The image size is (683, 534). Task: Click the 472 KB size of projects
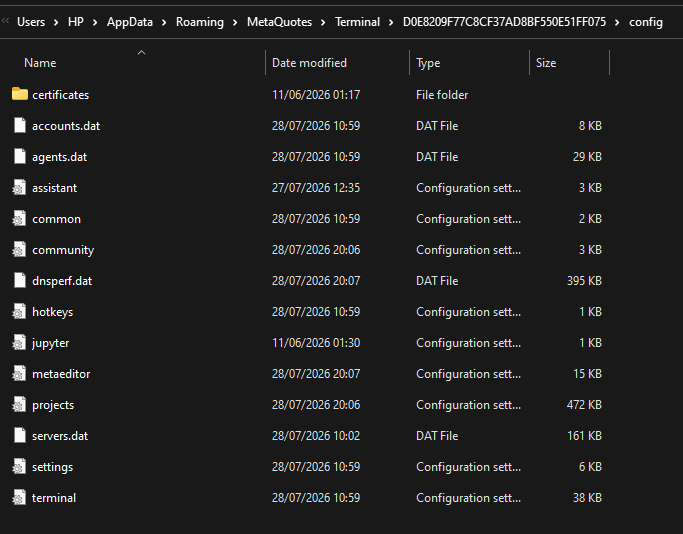(x=584, y=405)
